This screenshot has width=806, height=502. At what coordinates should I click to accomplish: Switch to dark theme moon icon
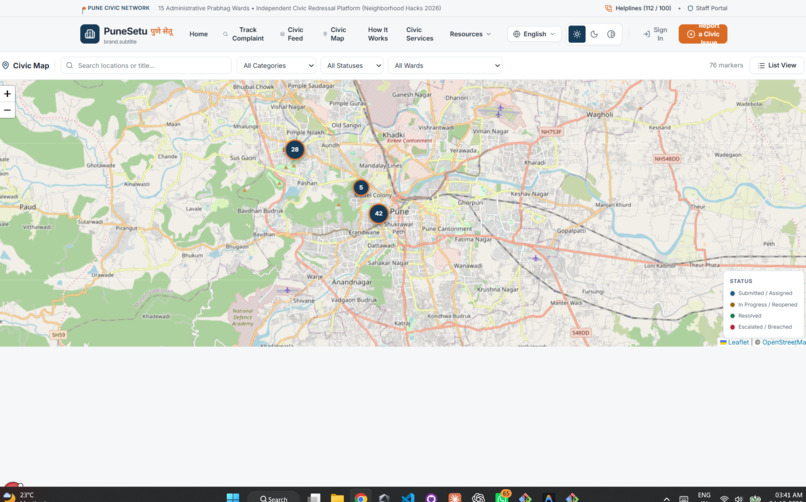[x=594, y=34]
